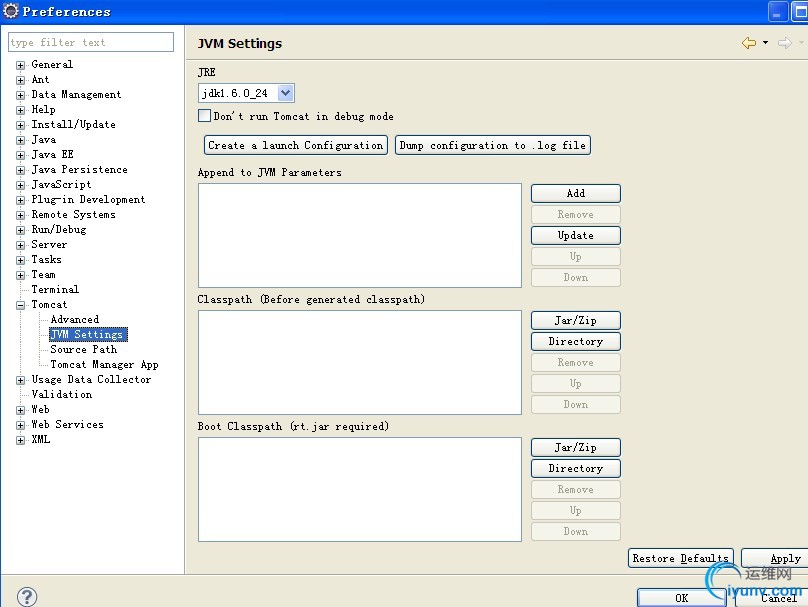
Task: Click Jar/Zip for Boot Classpath
Action: tap(576, 447)
